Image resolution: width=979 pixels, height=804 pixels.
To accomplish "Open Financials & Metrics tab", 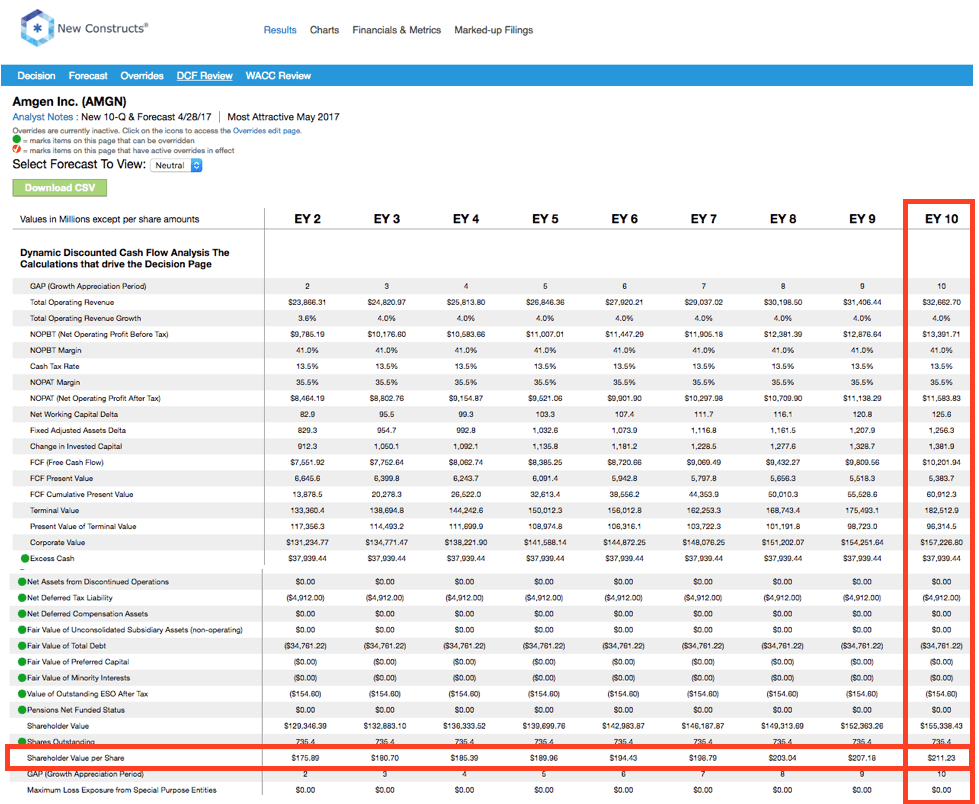I will tap(396, 30).
